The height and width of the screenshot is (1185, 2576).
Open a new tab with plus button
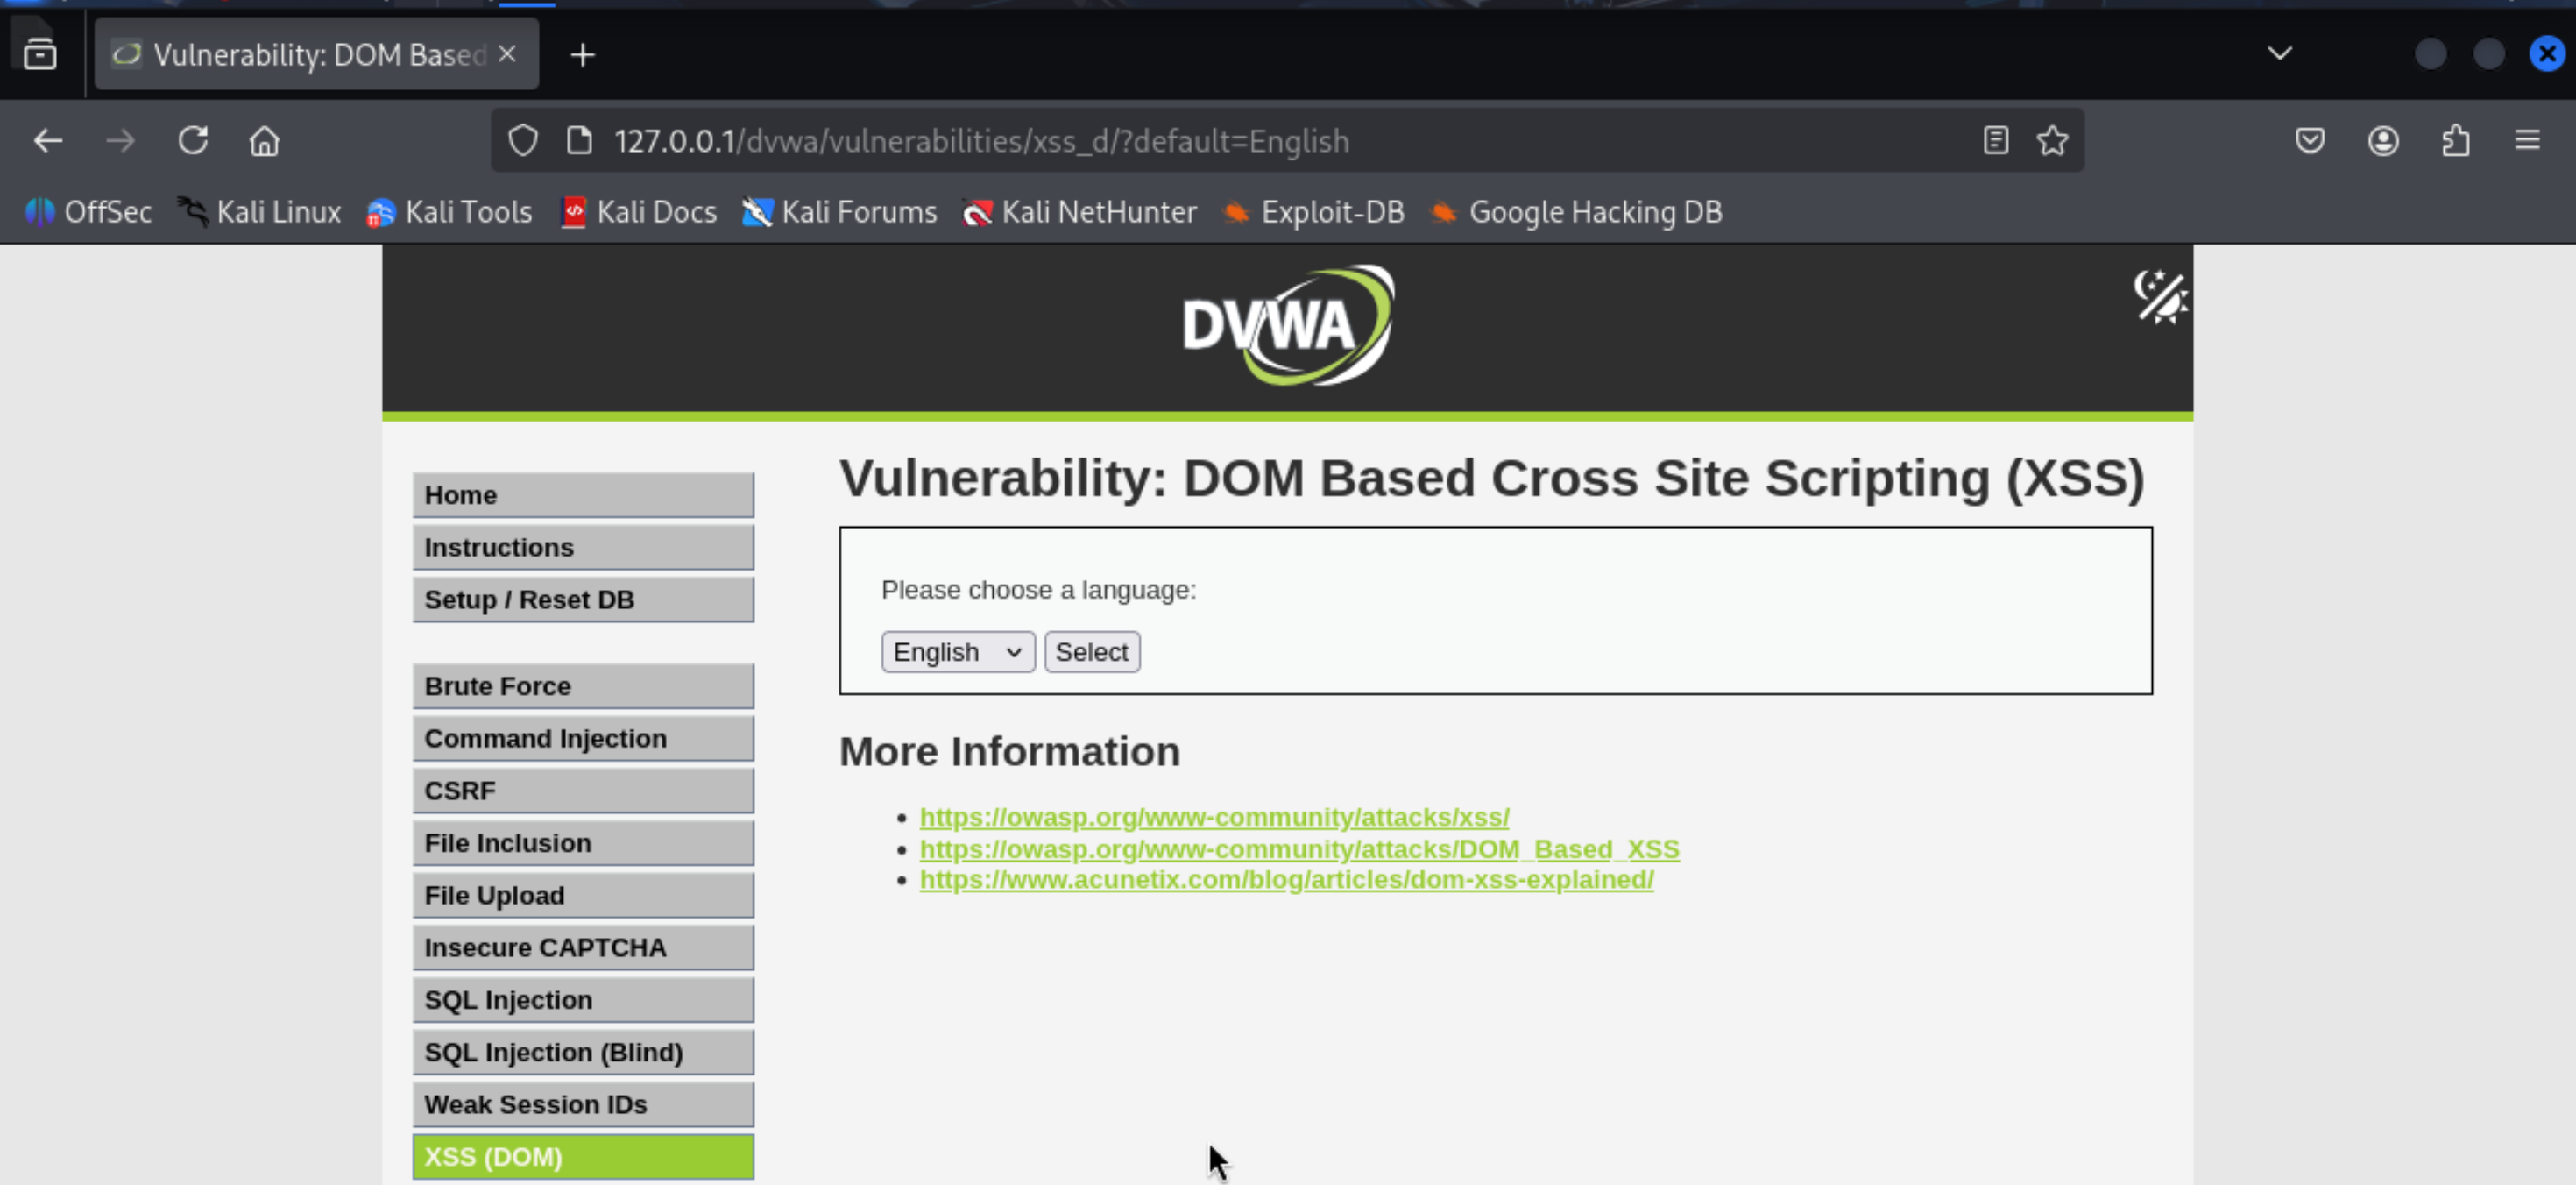(x=582, y=55)
